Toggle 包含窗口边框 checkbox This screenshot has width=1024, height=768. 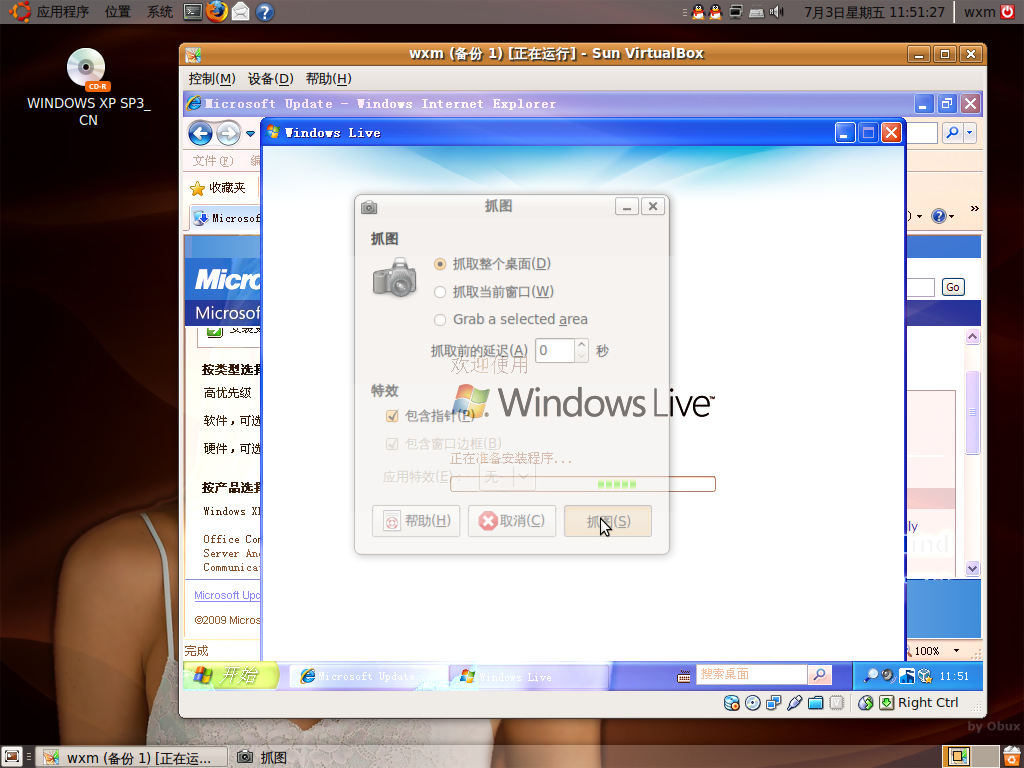(392, 444)
